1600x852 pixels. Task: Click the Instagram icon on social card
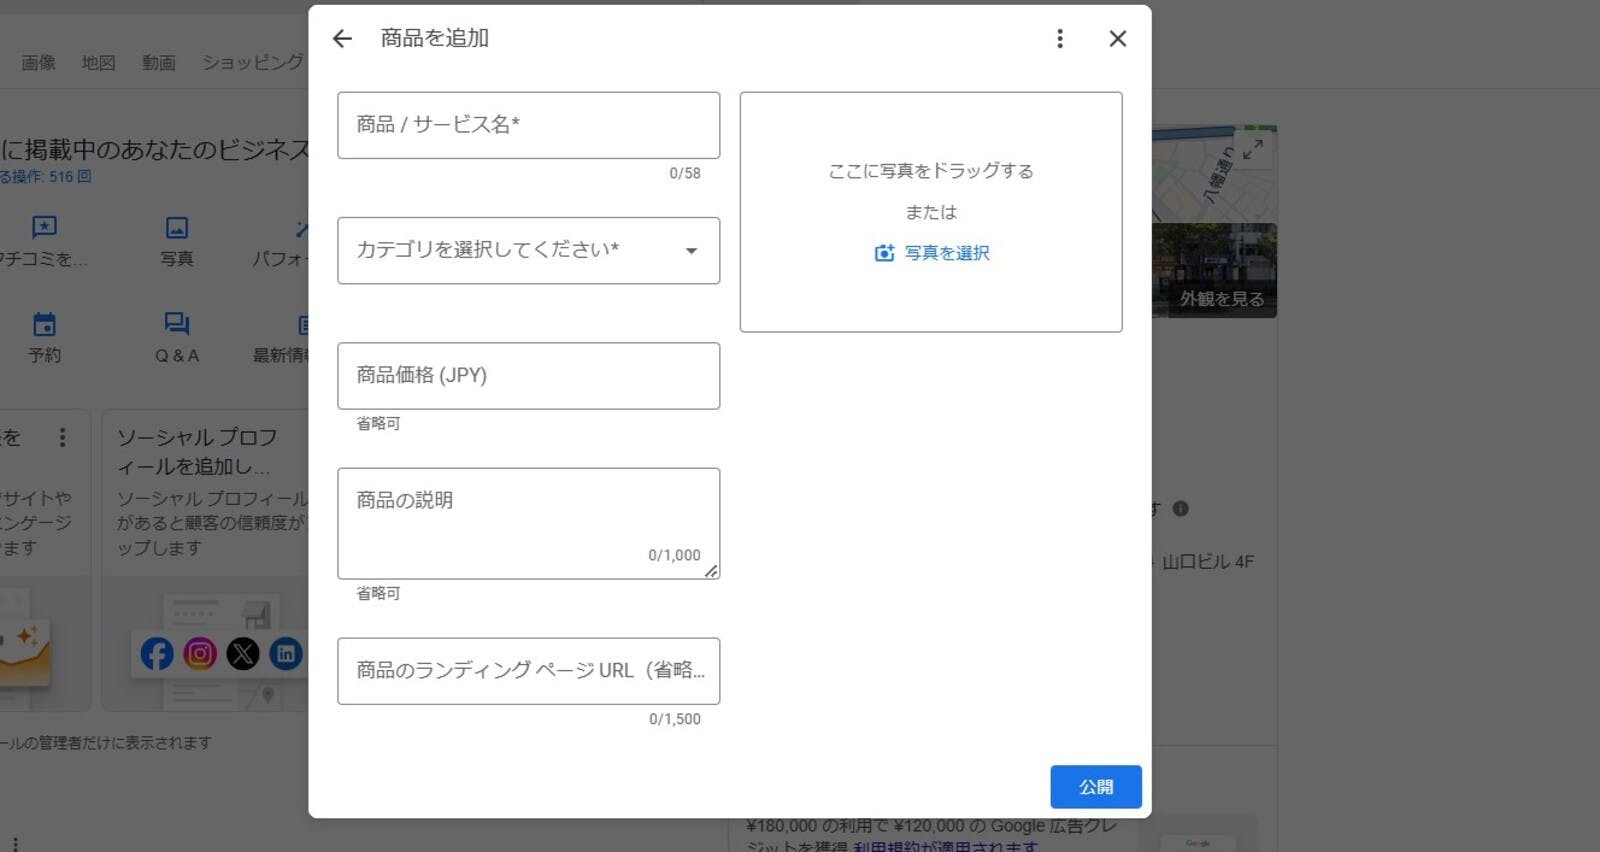click(x=200, y=654)
